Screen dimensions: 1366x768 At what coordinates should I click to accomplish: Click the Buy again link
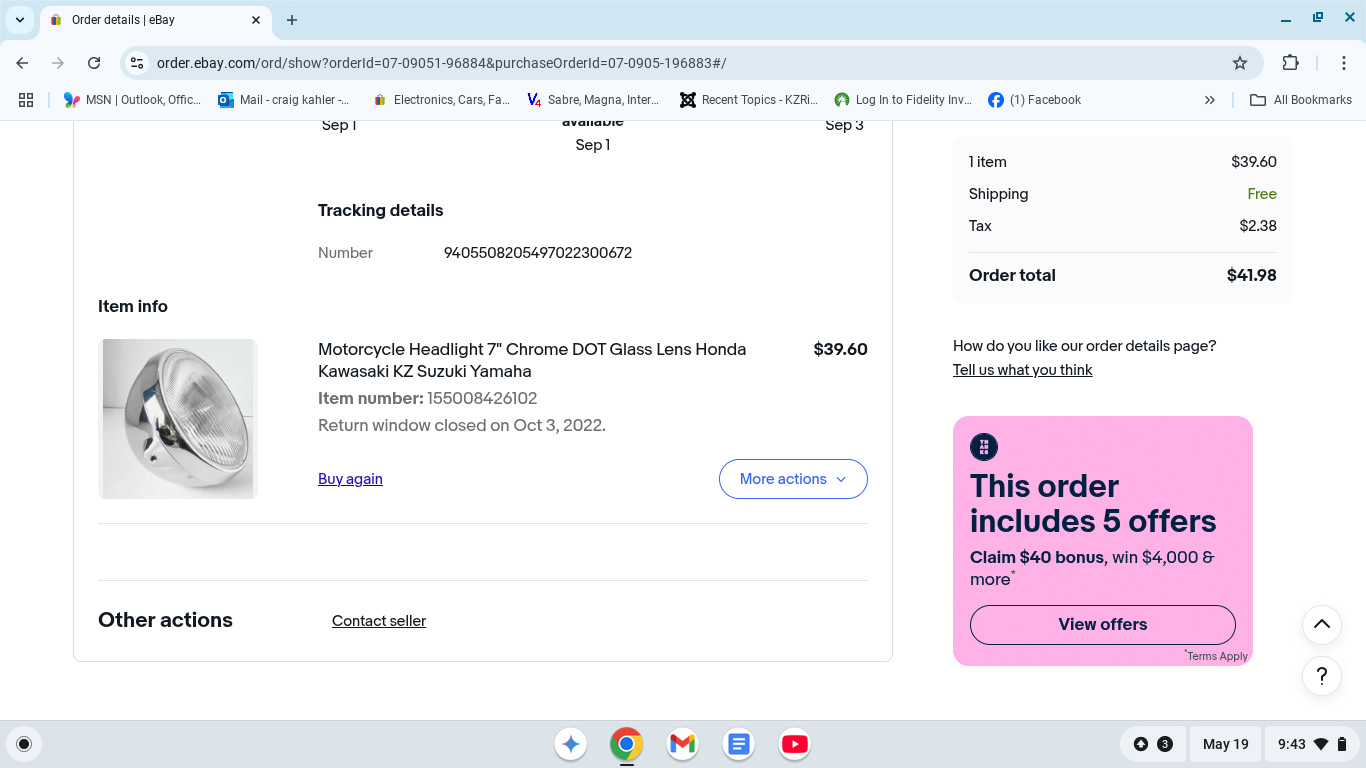point(350,479)
